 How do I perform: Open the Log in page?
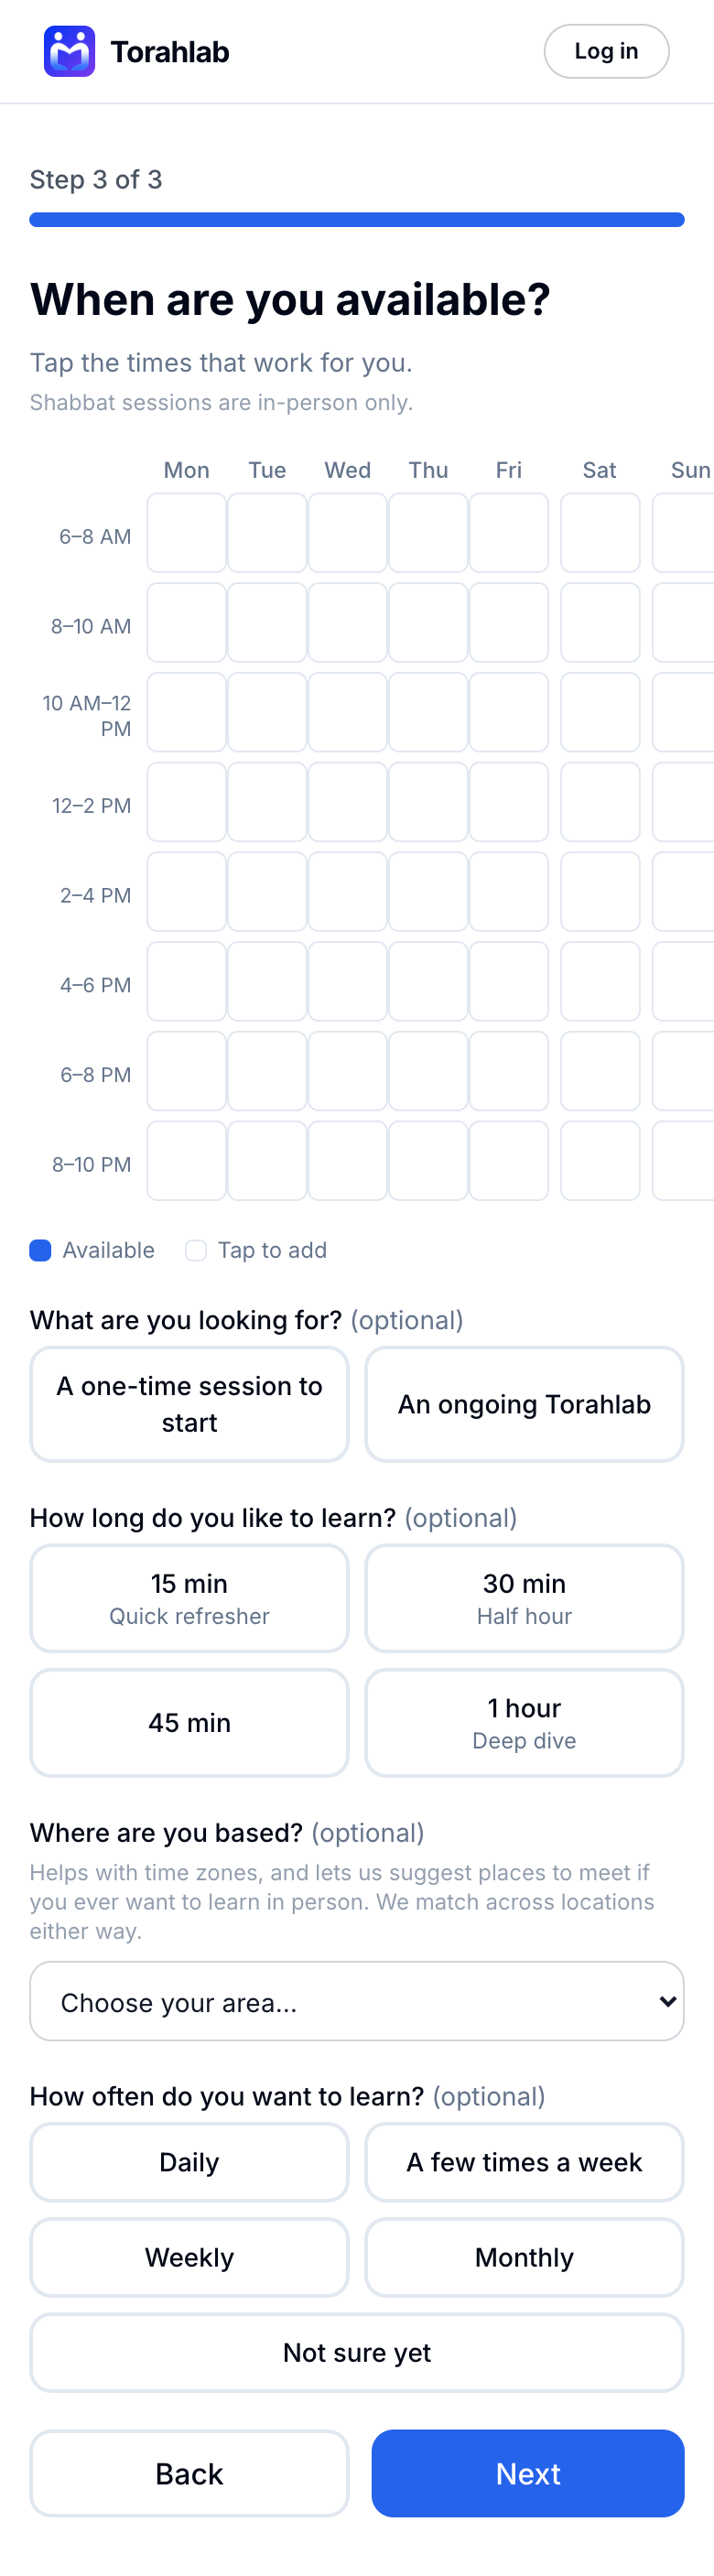coord(606,51)
